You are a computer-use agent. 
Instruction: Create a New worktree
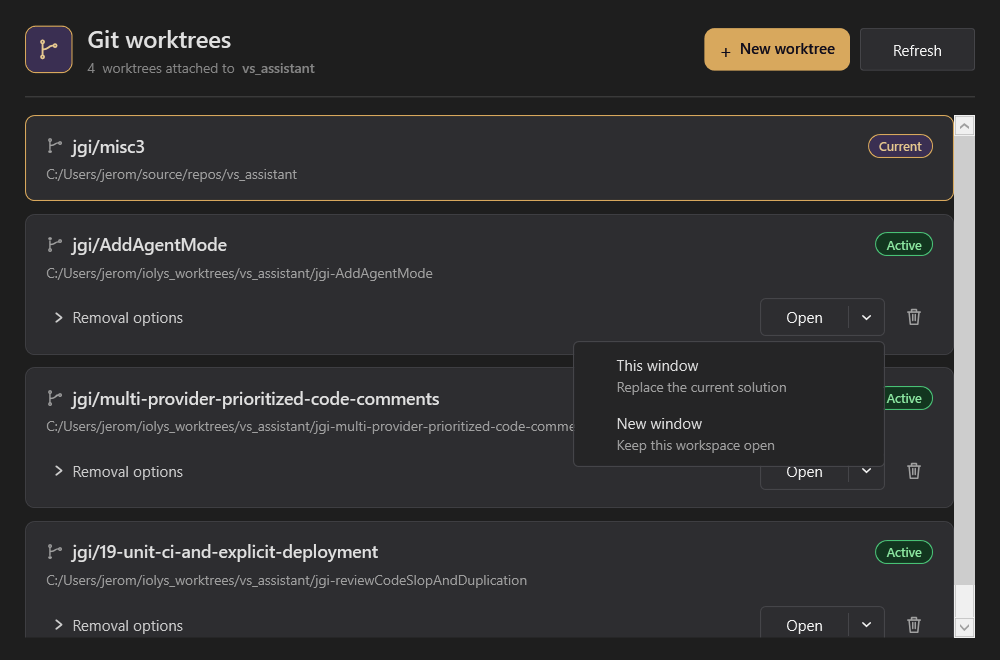point(777,49)
